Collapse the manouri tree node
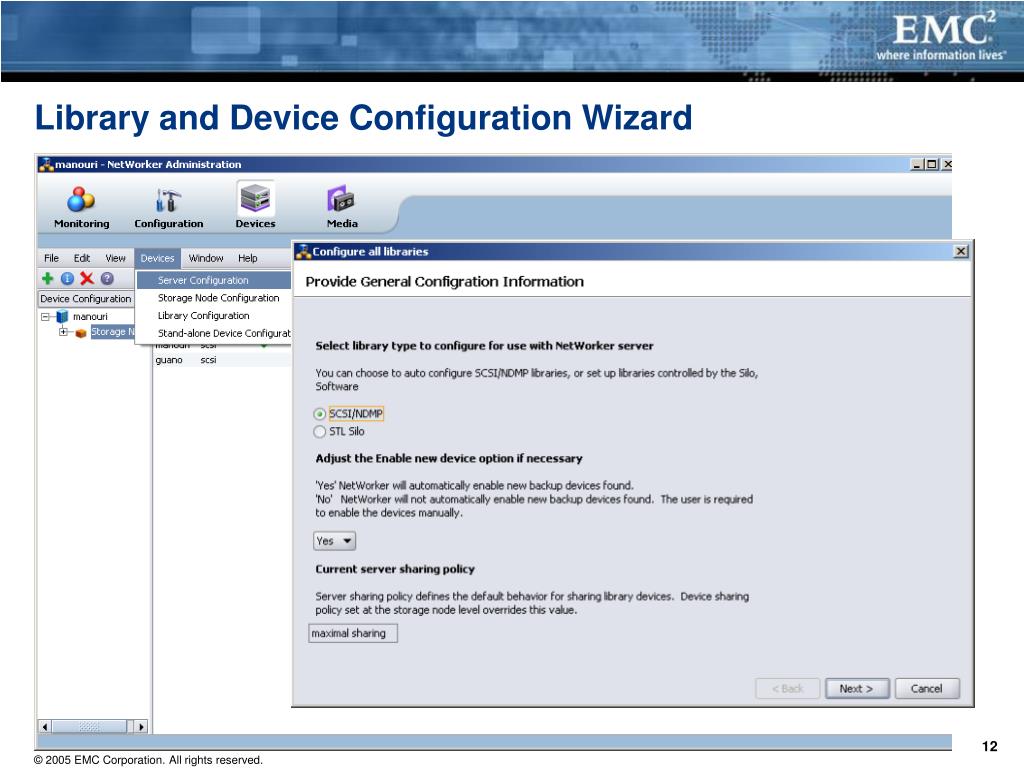The width and height of the screenshot is (1024, 768). coord(45,317)
